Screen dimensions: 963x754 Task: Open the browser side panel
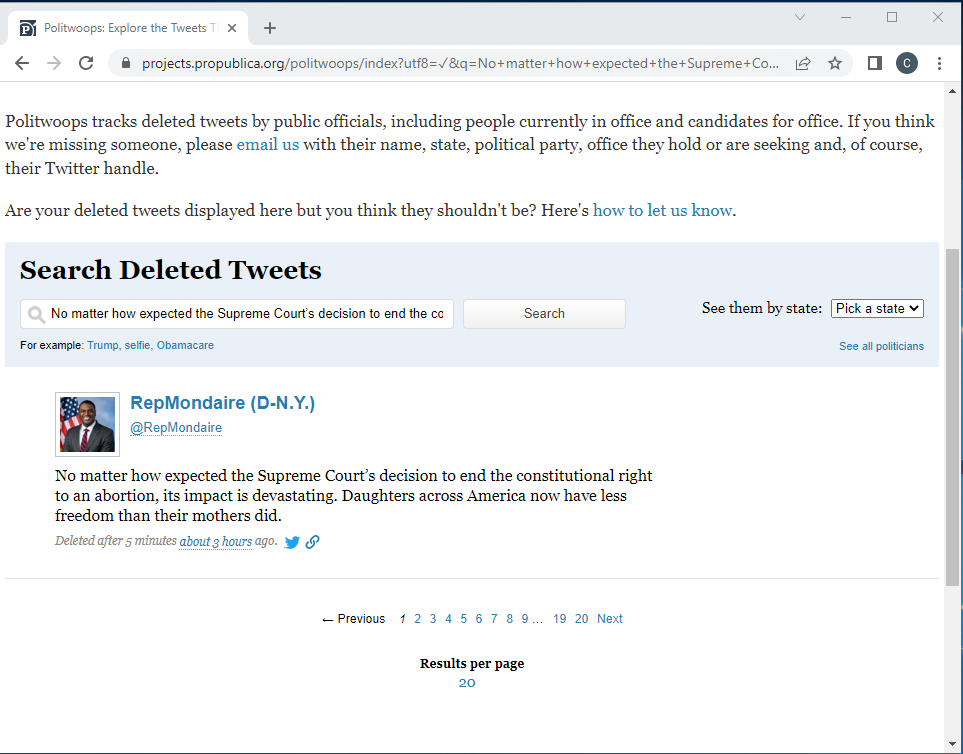(875, 63)
